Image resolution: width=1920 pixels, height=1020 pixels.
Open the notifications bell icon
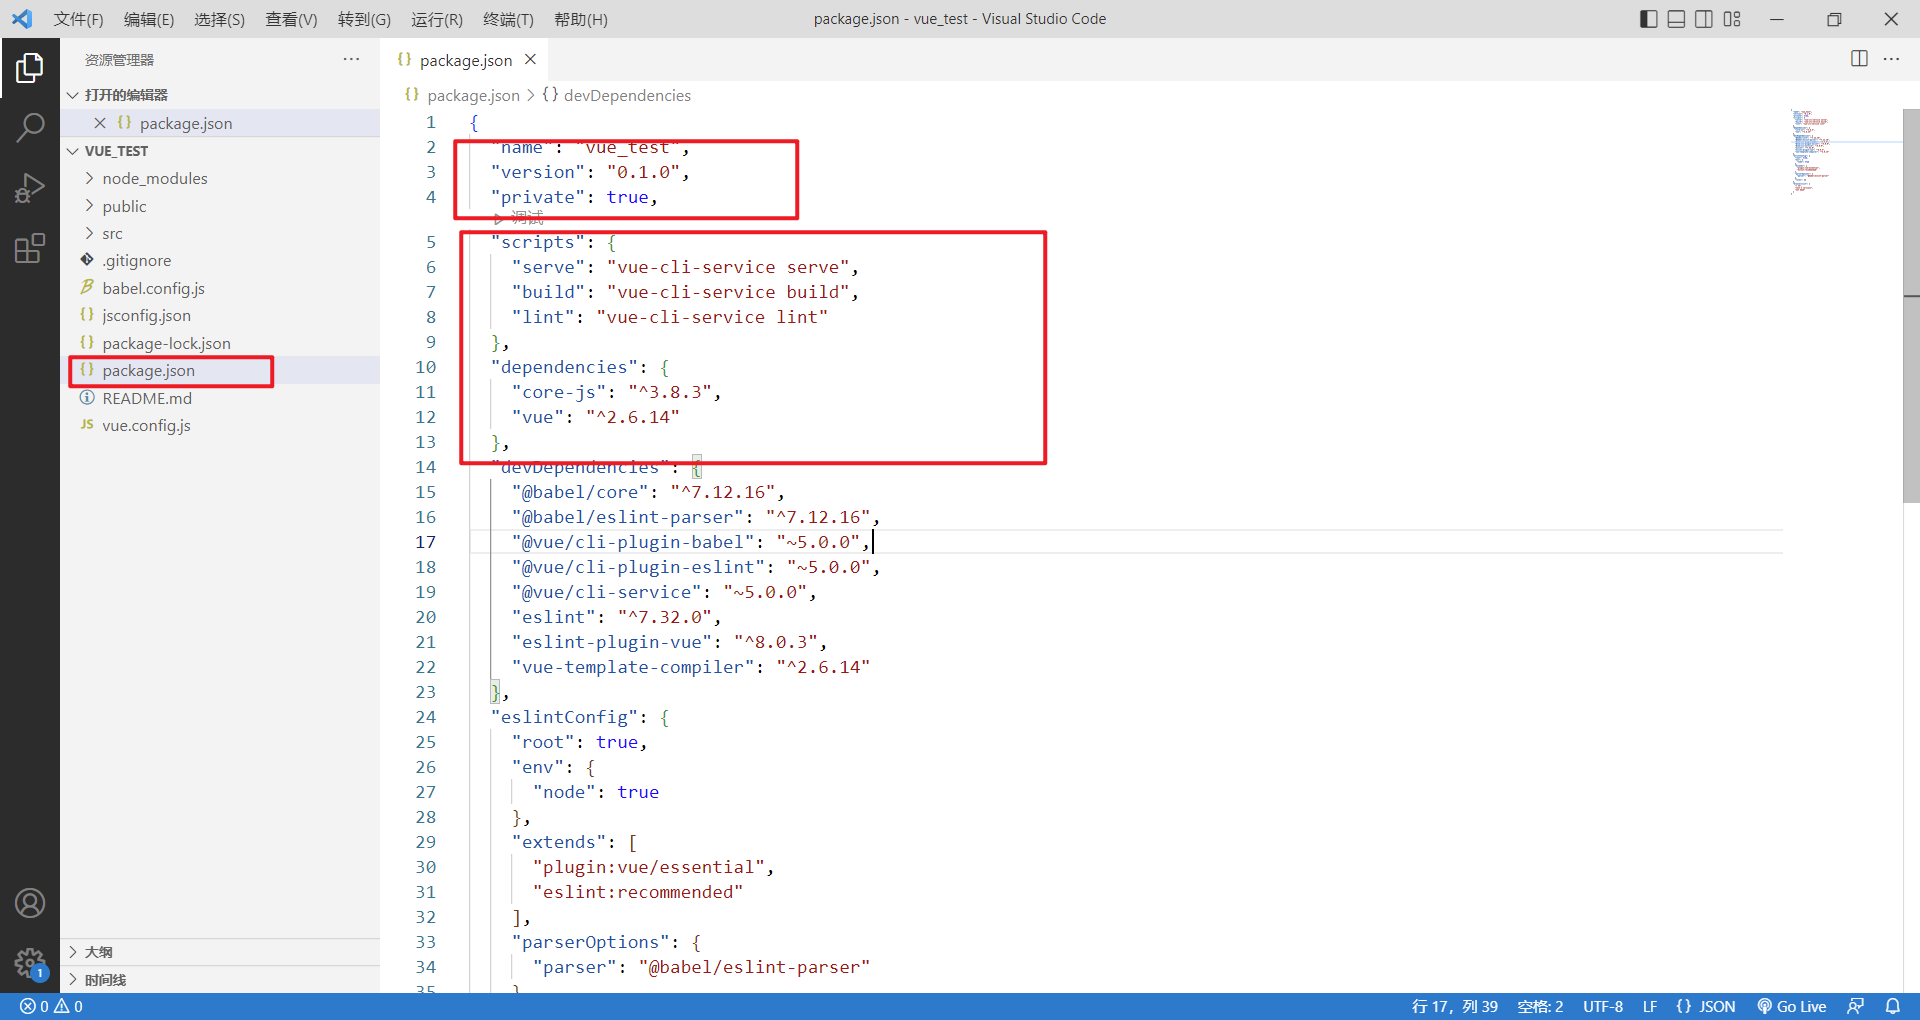pyautogui.click(x=1892, y=1006)
